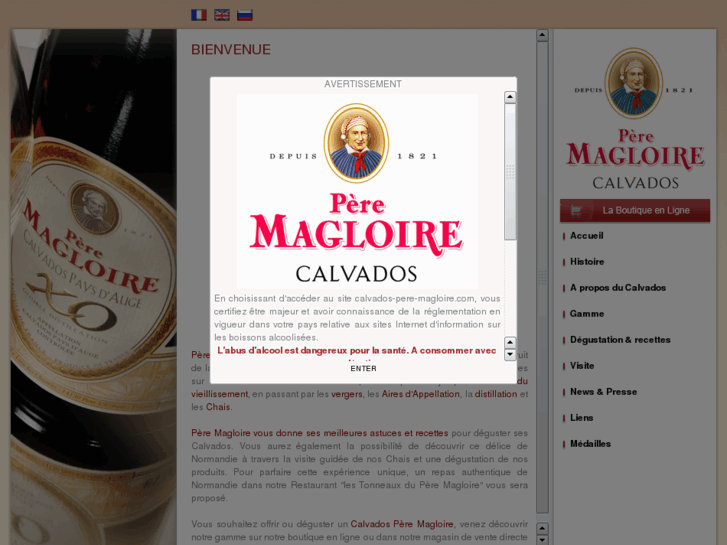Click the XO bottle photo
The image size is (727, 545).
(94, 287)
